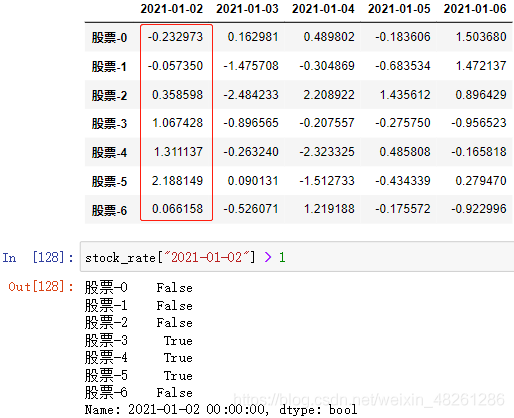Click cell value -2.323325

tap(327, 152)
